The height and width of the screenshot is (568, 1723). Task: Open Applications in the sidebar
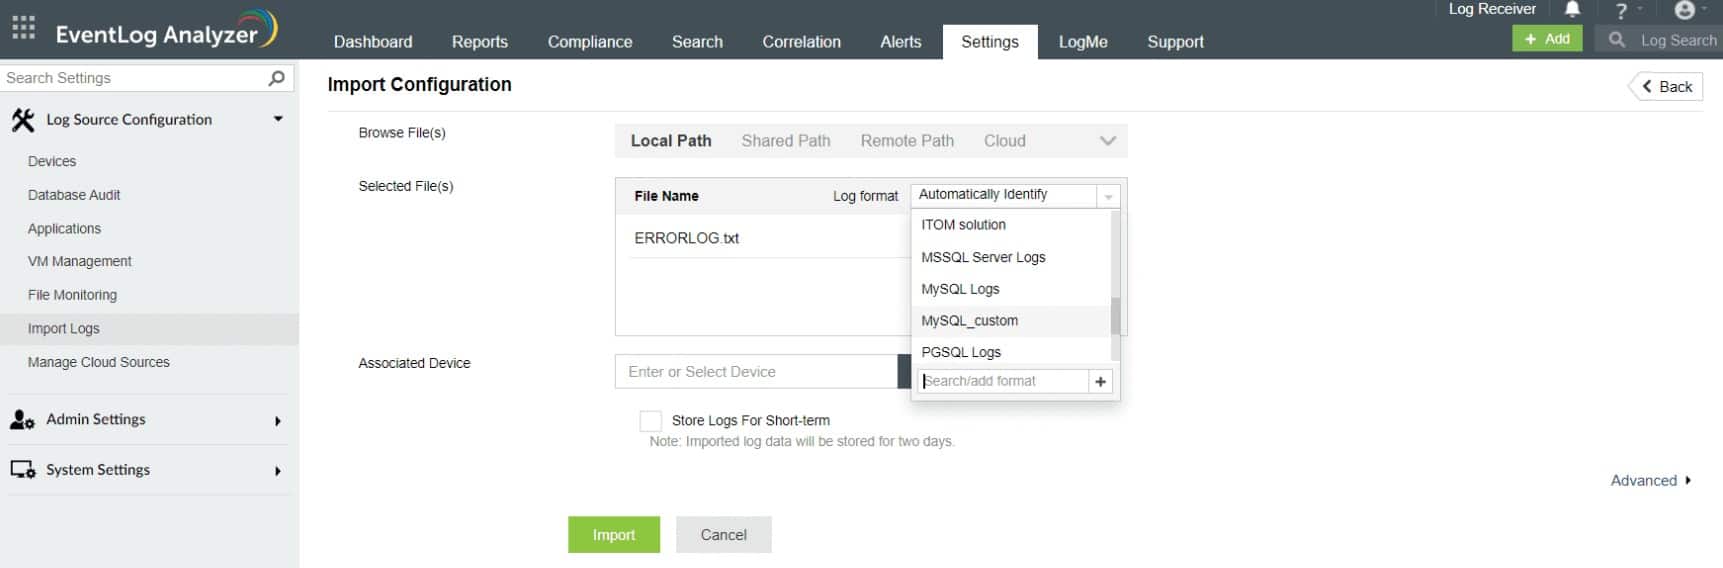pyautogui.click(x=64, y=229)
